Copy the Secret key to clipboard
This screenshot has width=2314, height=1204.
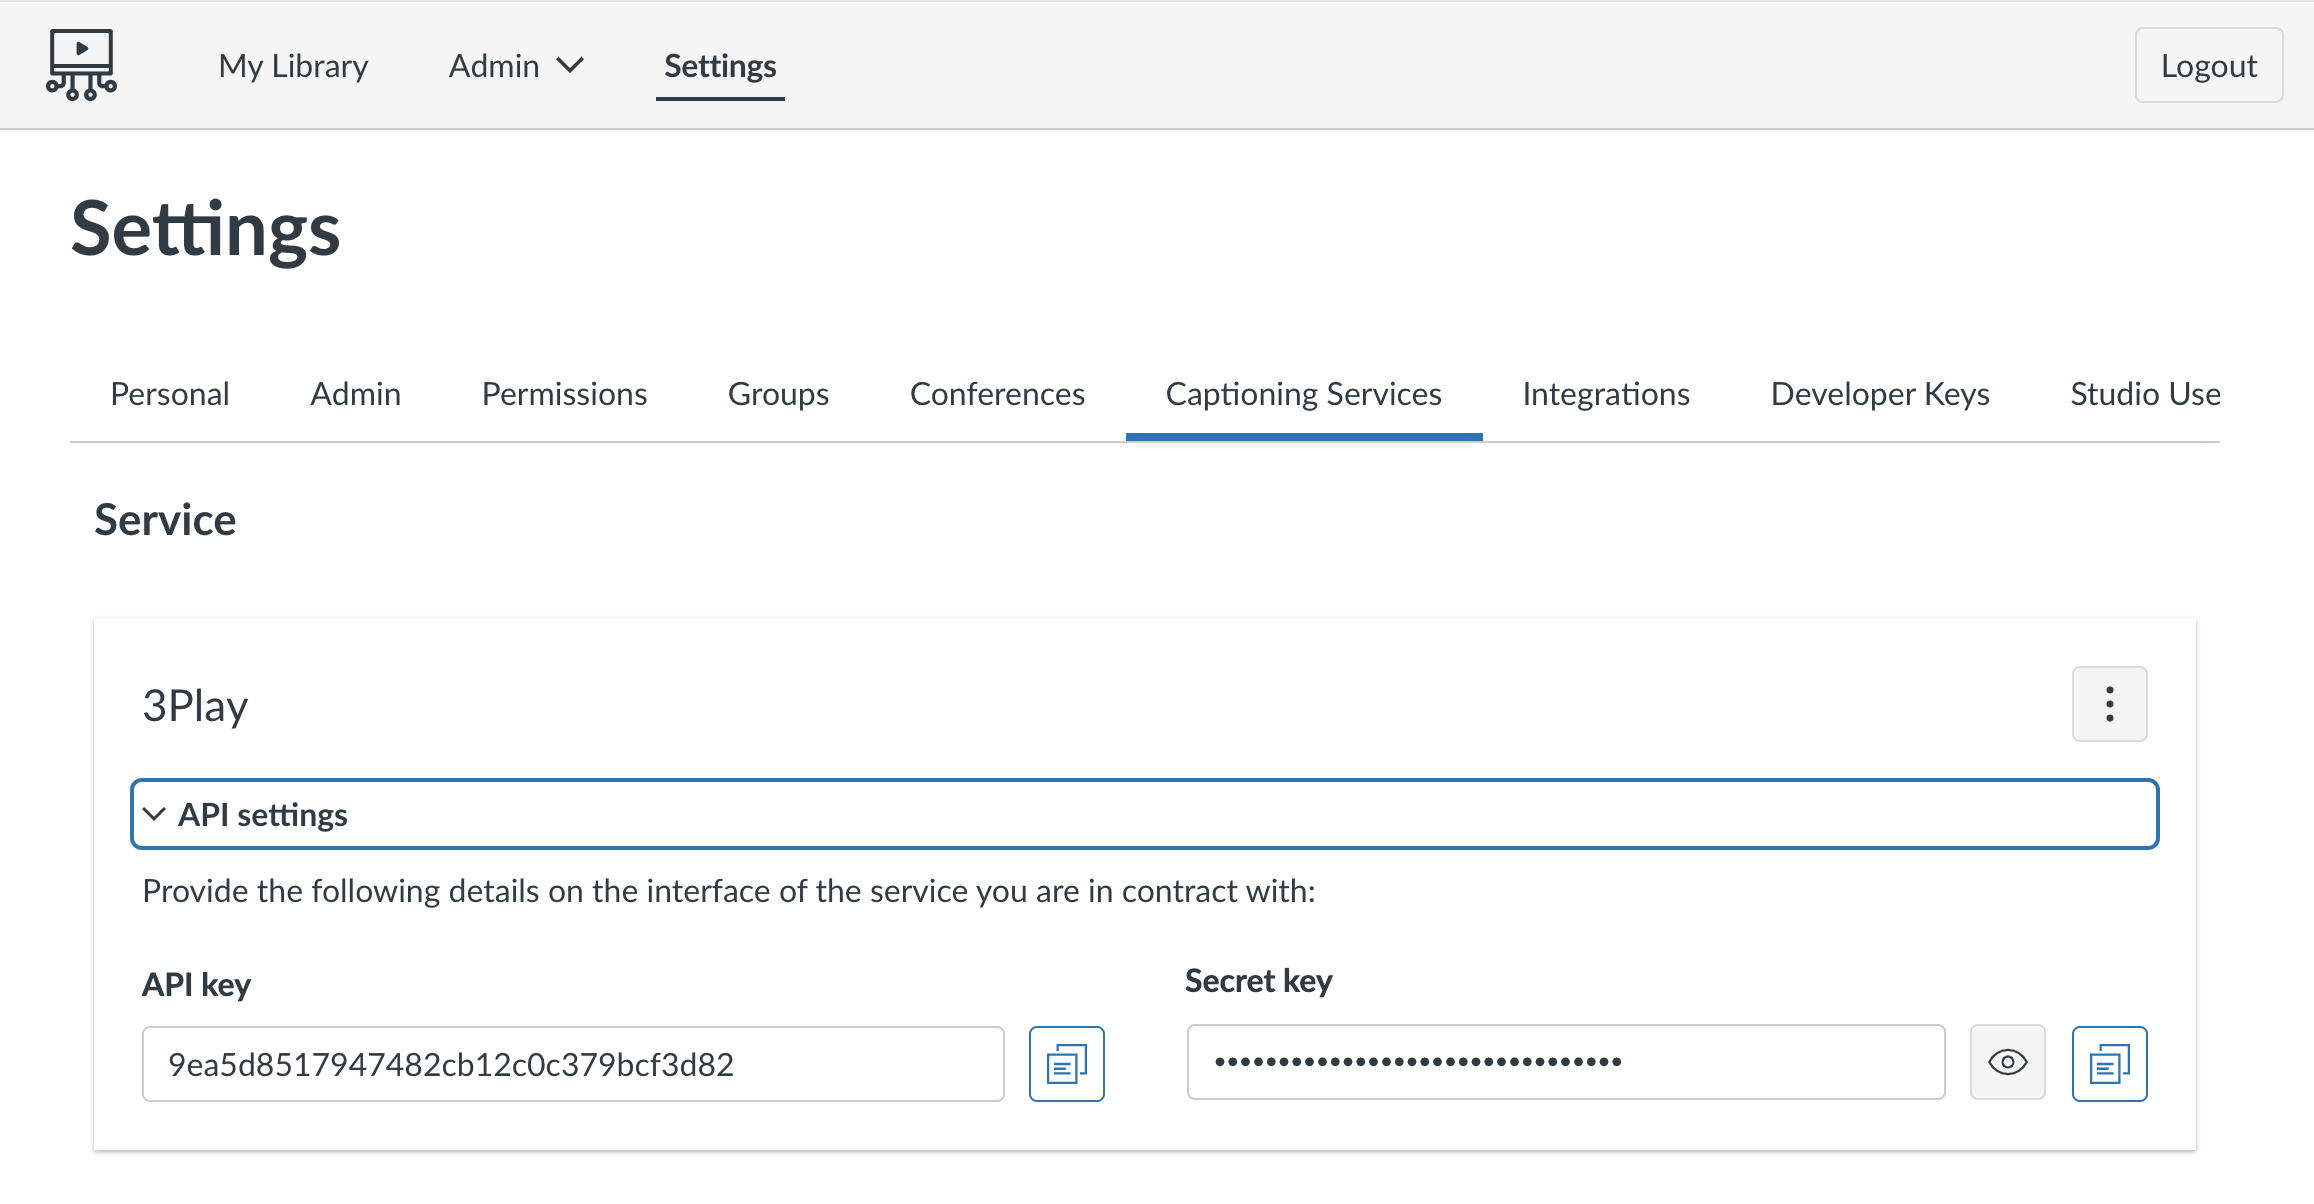pyautogui.click(x=2109, y=1064)
